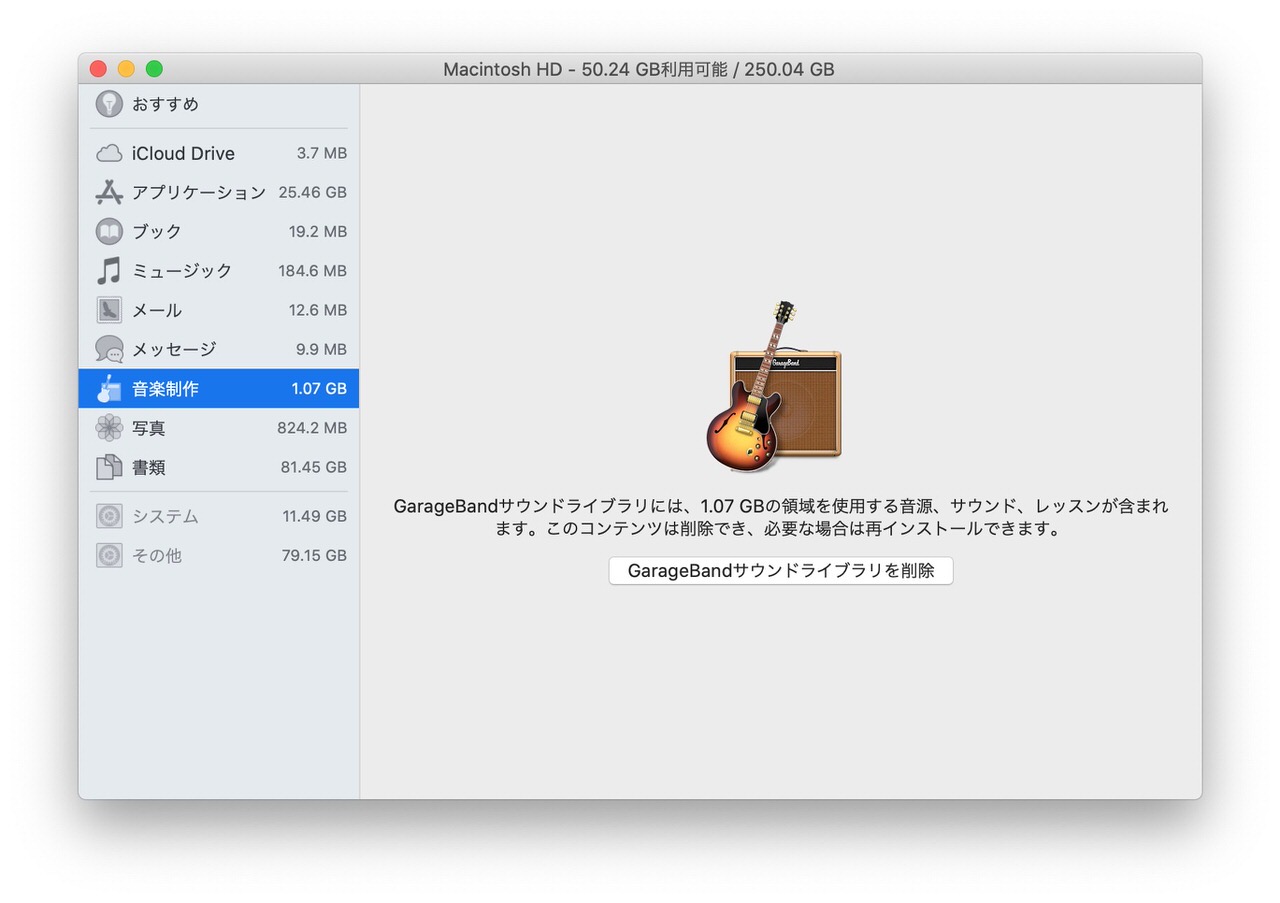Click the メッセージ speech bubble icon
Screen dimensions: 1280x903
point(109,349)
